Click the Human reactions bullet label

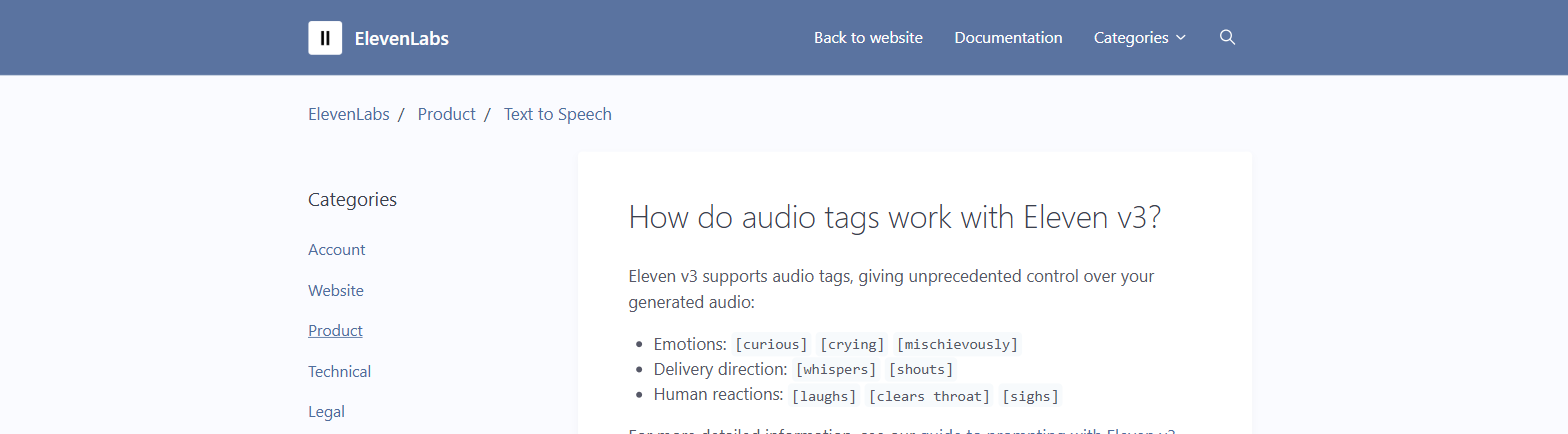(x=718, y=395)
